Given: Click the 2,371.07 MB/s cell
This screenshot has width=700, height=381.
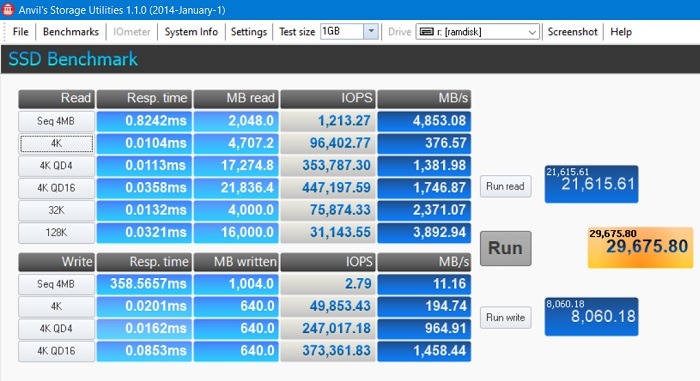Looking at the screenshot, I should [x=424, y=210].
